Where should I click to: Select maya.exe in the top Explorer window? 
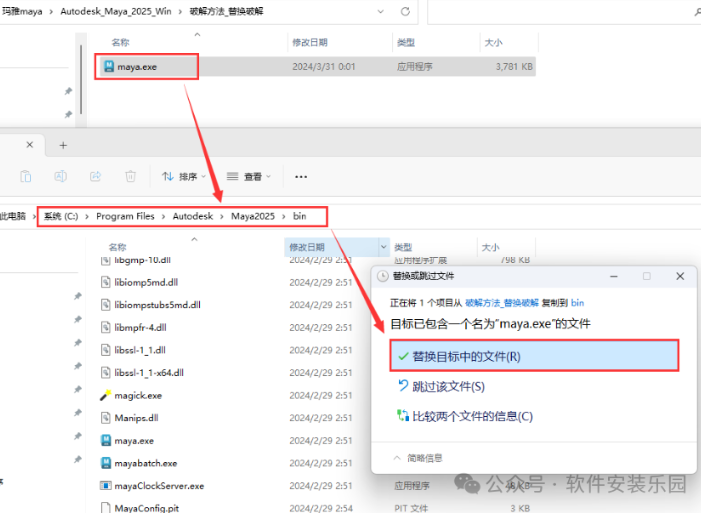point(136,67)
